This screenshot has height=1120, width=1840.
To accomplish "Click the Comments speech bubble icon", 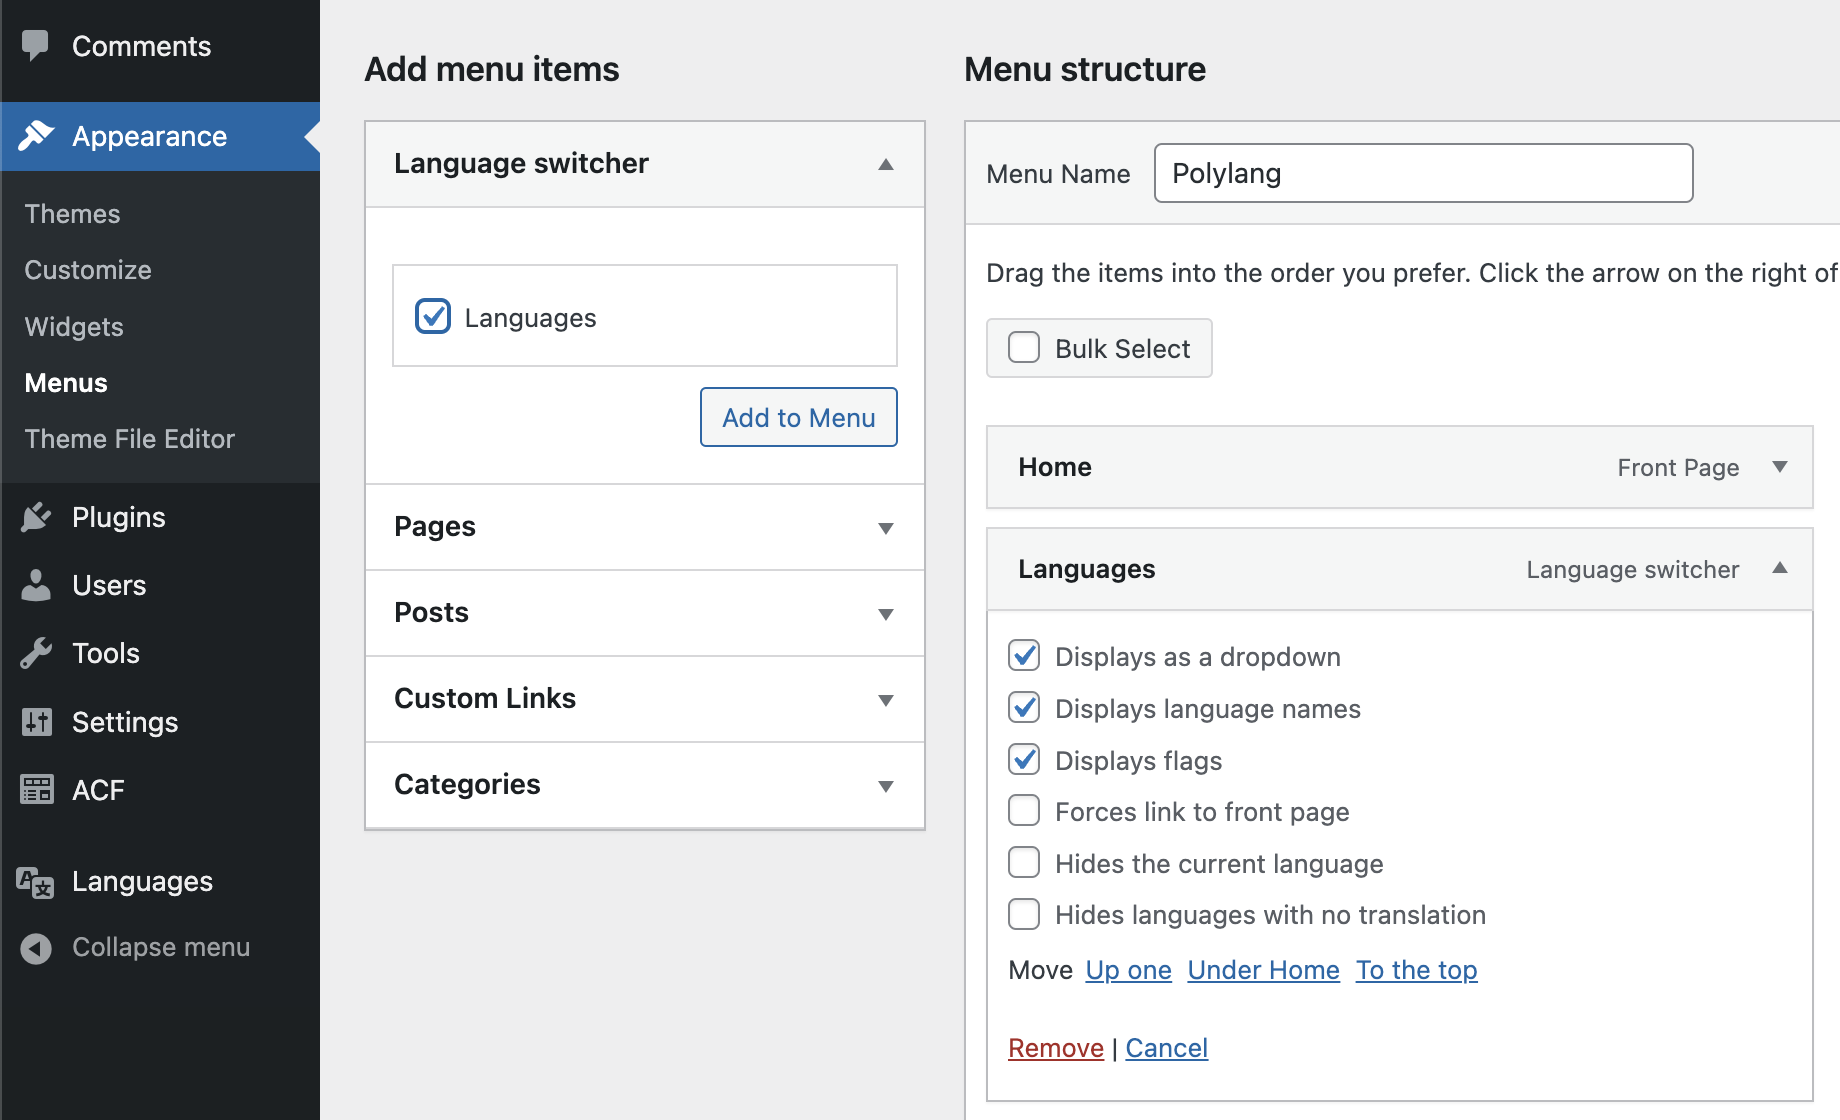I will coord(35,45).
